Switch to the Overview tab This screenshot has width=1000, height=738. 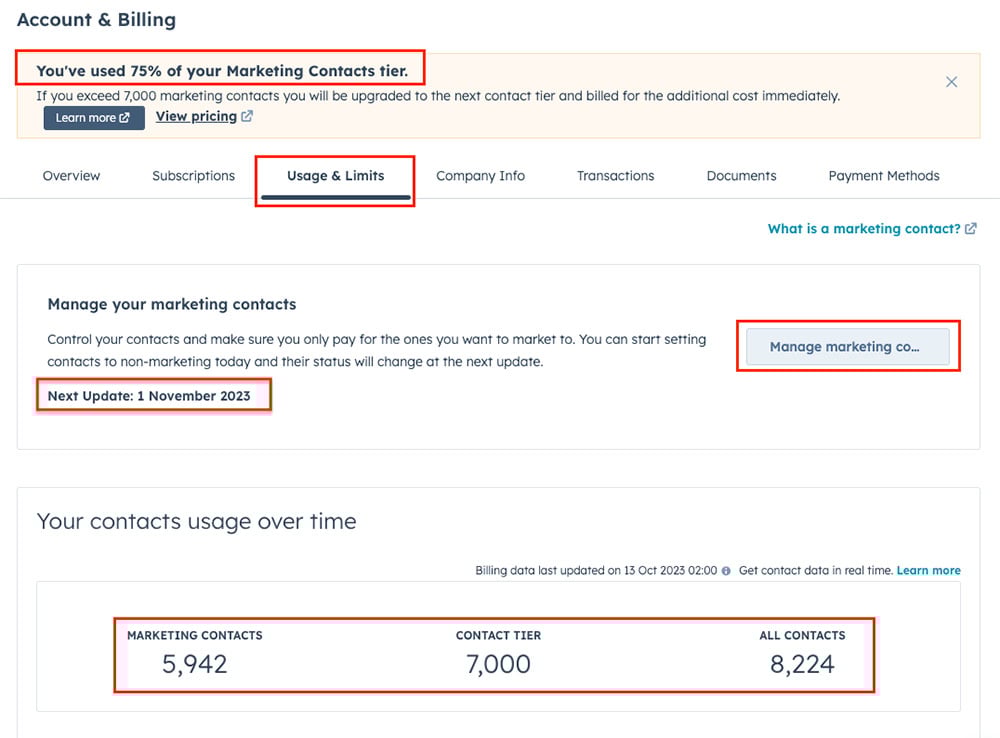(x=70, y=175)
